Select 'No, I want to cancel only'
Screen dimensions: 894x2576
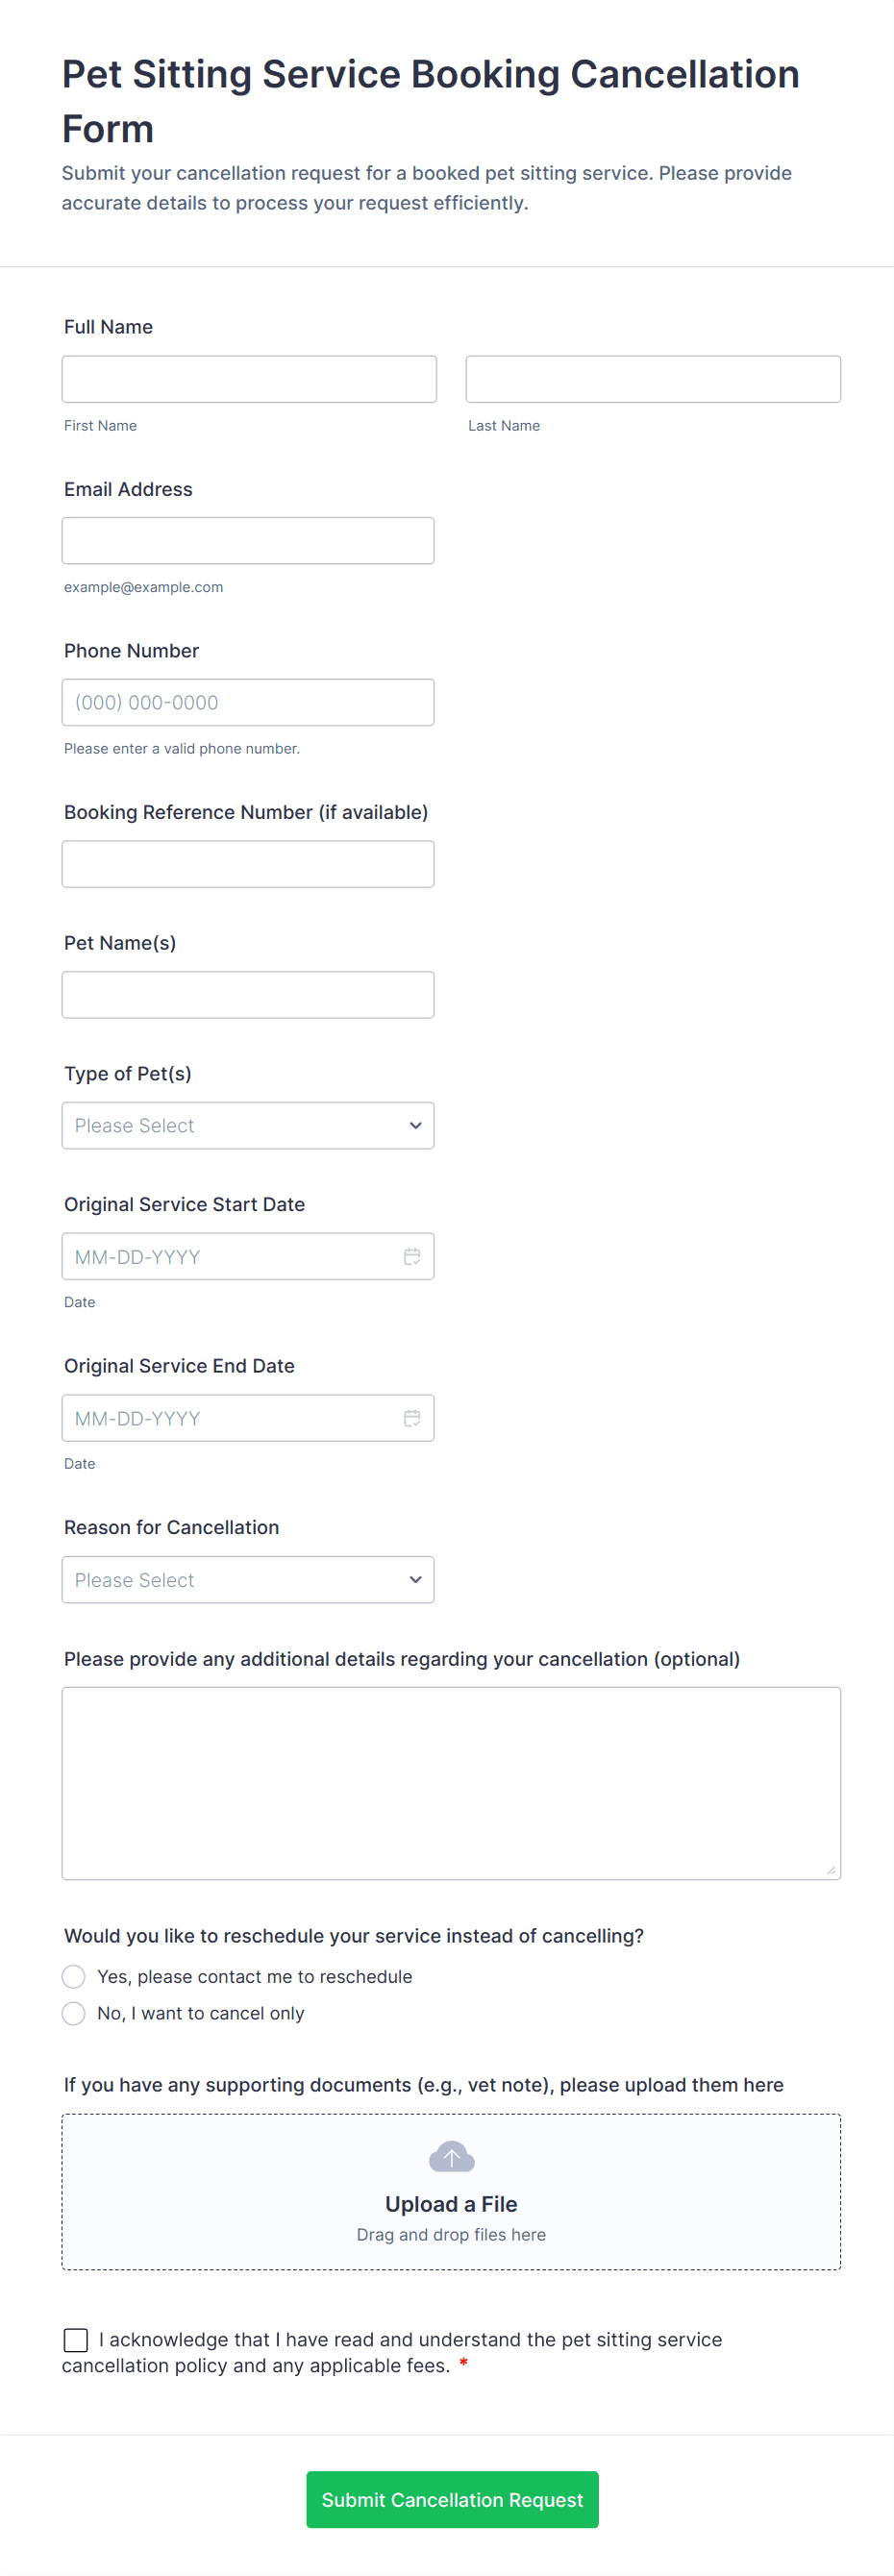(x=74, y=2013)
